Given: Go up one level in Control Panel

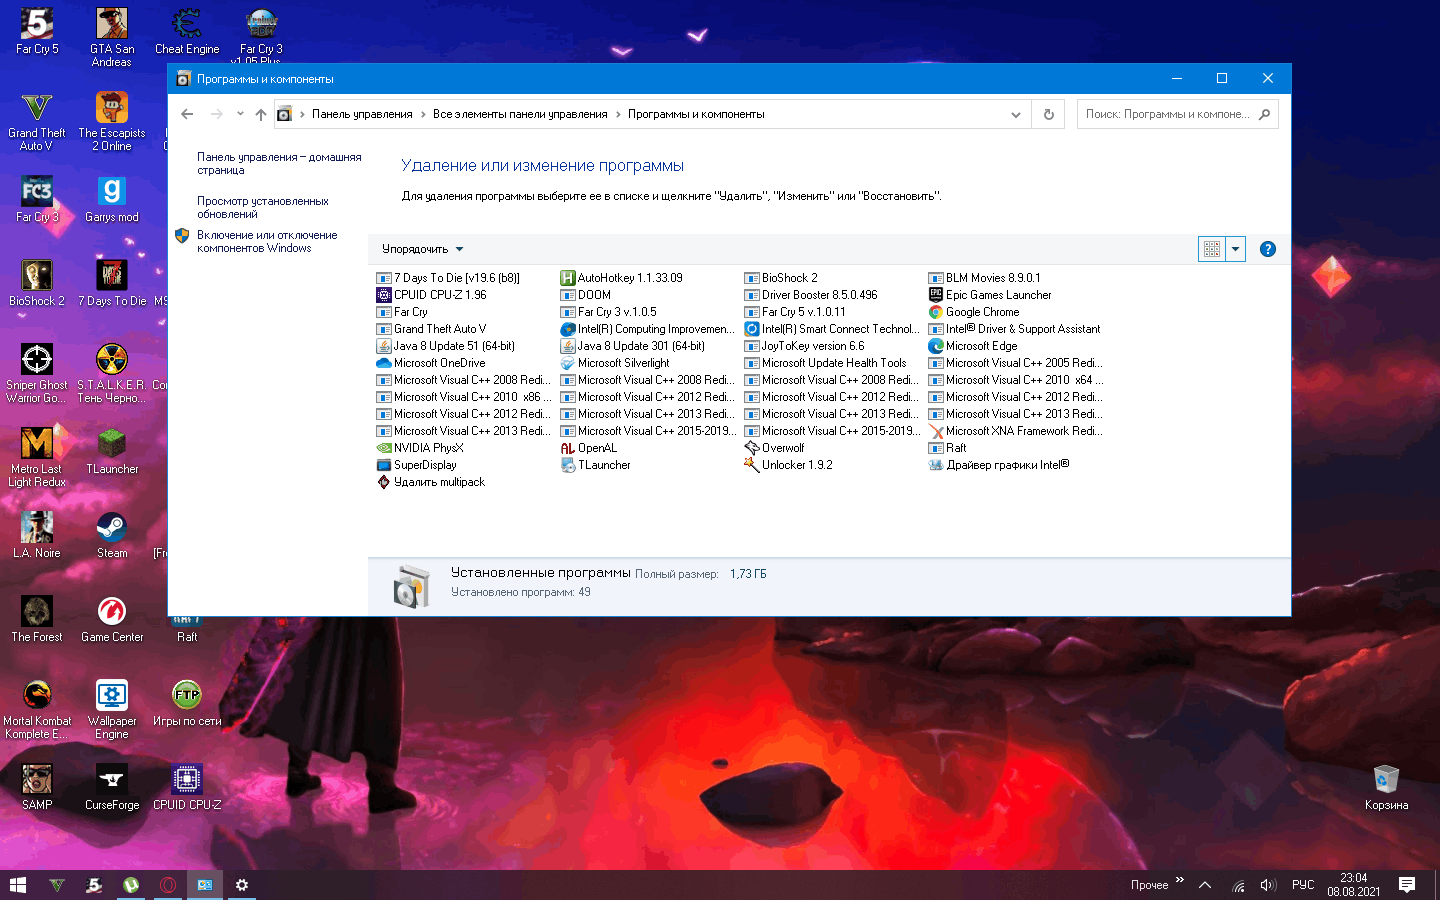Looking at the screenshot, I should [x=261, y=114].
